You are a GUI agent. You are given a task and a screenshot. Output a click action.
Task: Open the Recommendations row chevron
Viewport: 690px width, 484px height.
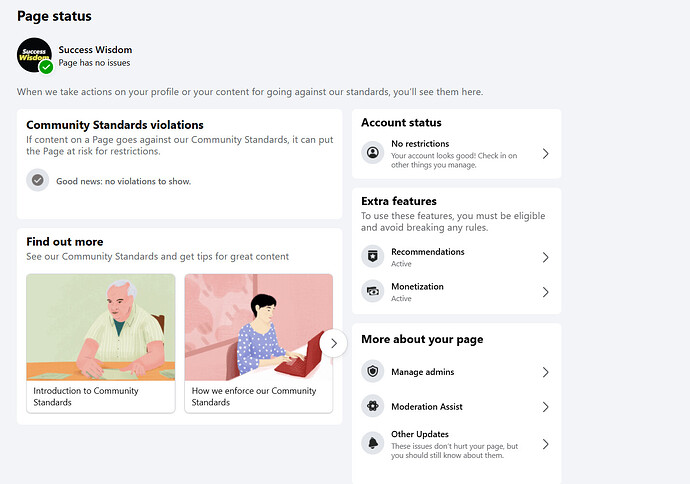coord(545,257)
